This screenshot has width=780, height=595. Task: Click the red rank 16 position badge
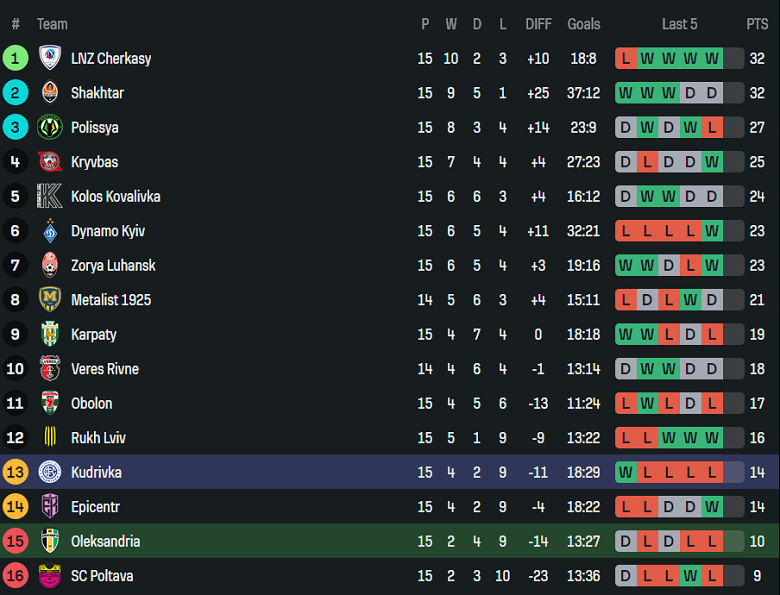(x=15, y=576)
